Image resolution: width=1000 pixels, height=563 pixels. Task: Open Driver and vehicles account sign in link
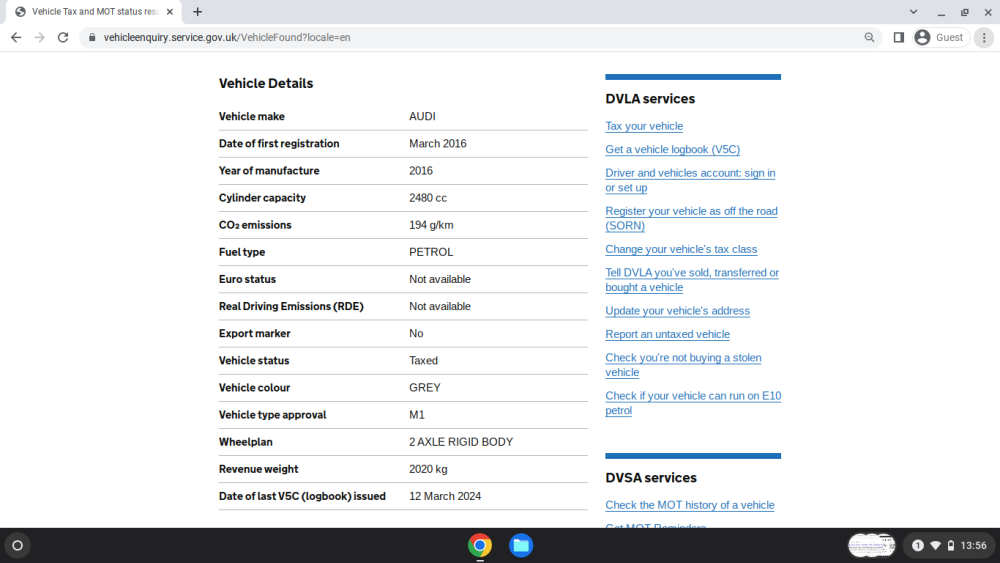click(x=690, y=180)
